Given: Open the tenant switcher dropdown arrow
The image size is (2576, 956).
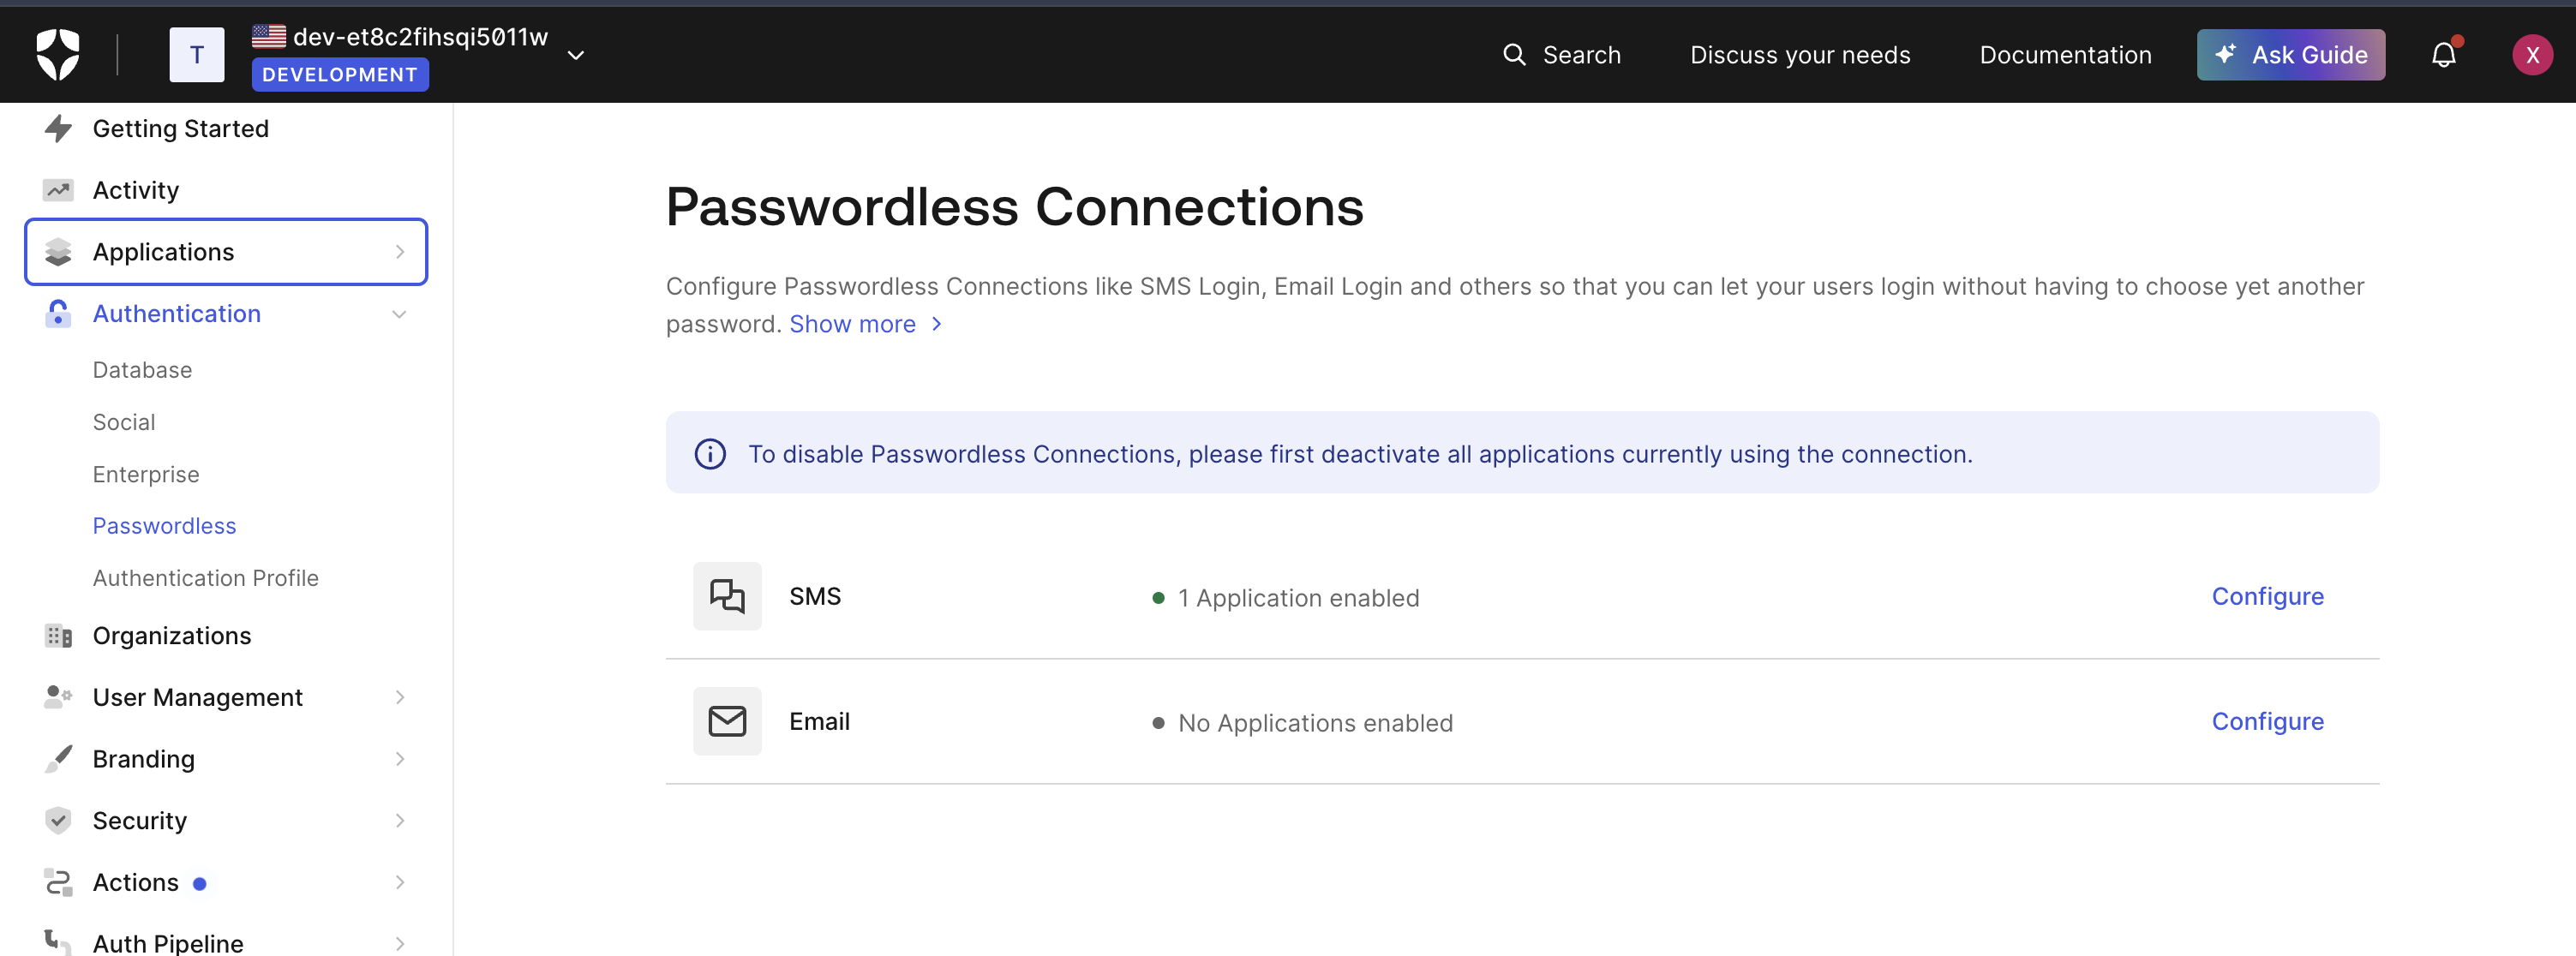Looking at the screenshot, I should (x=576, y=55).
